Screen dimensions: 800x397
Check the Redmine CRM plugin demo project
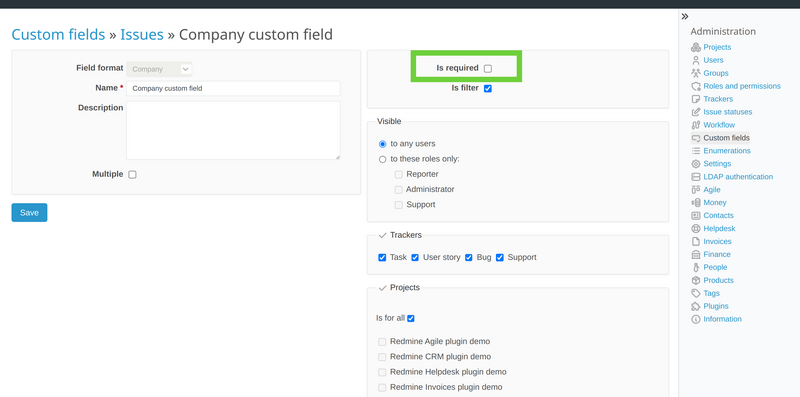pos(382,357)
